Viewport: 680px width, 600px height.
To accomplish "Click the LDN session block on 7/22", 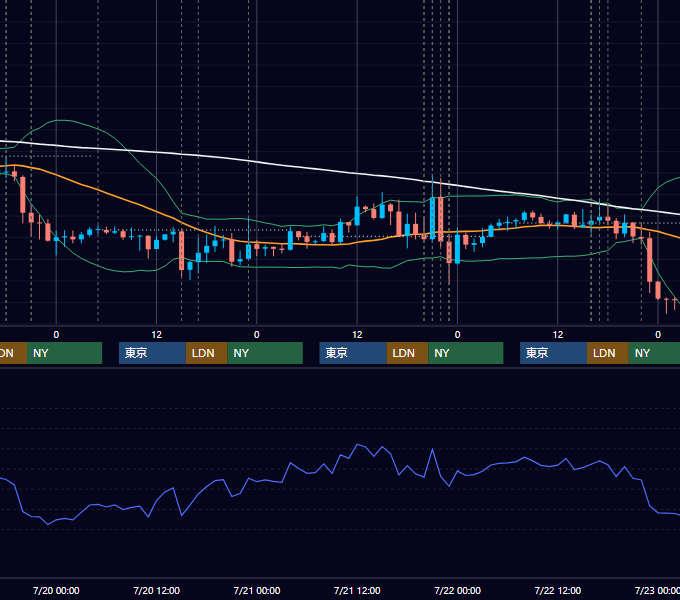I will pos(608,353).
